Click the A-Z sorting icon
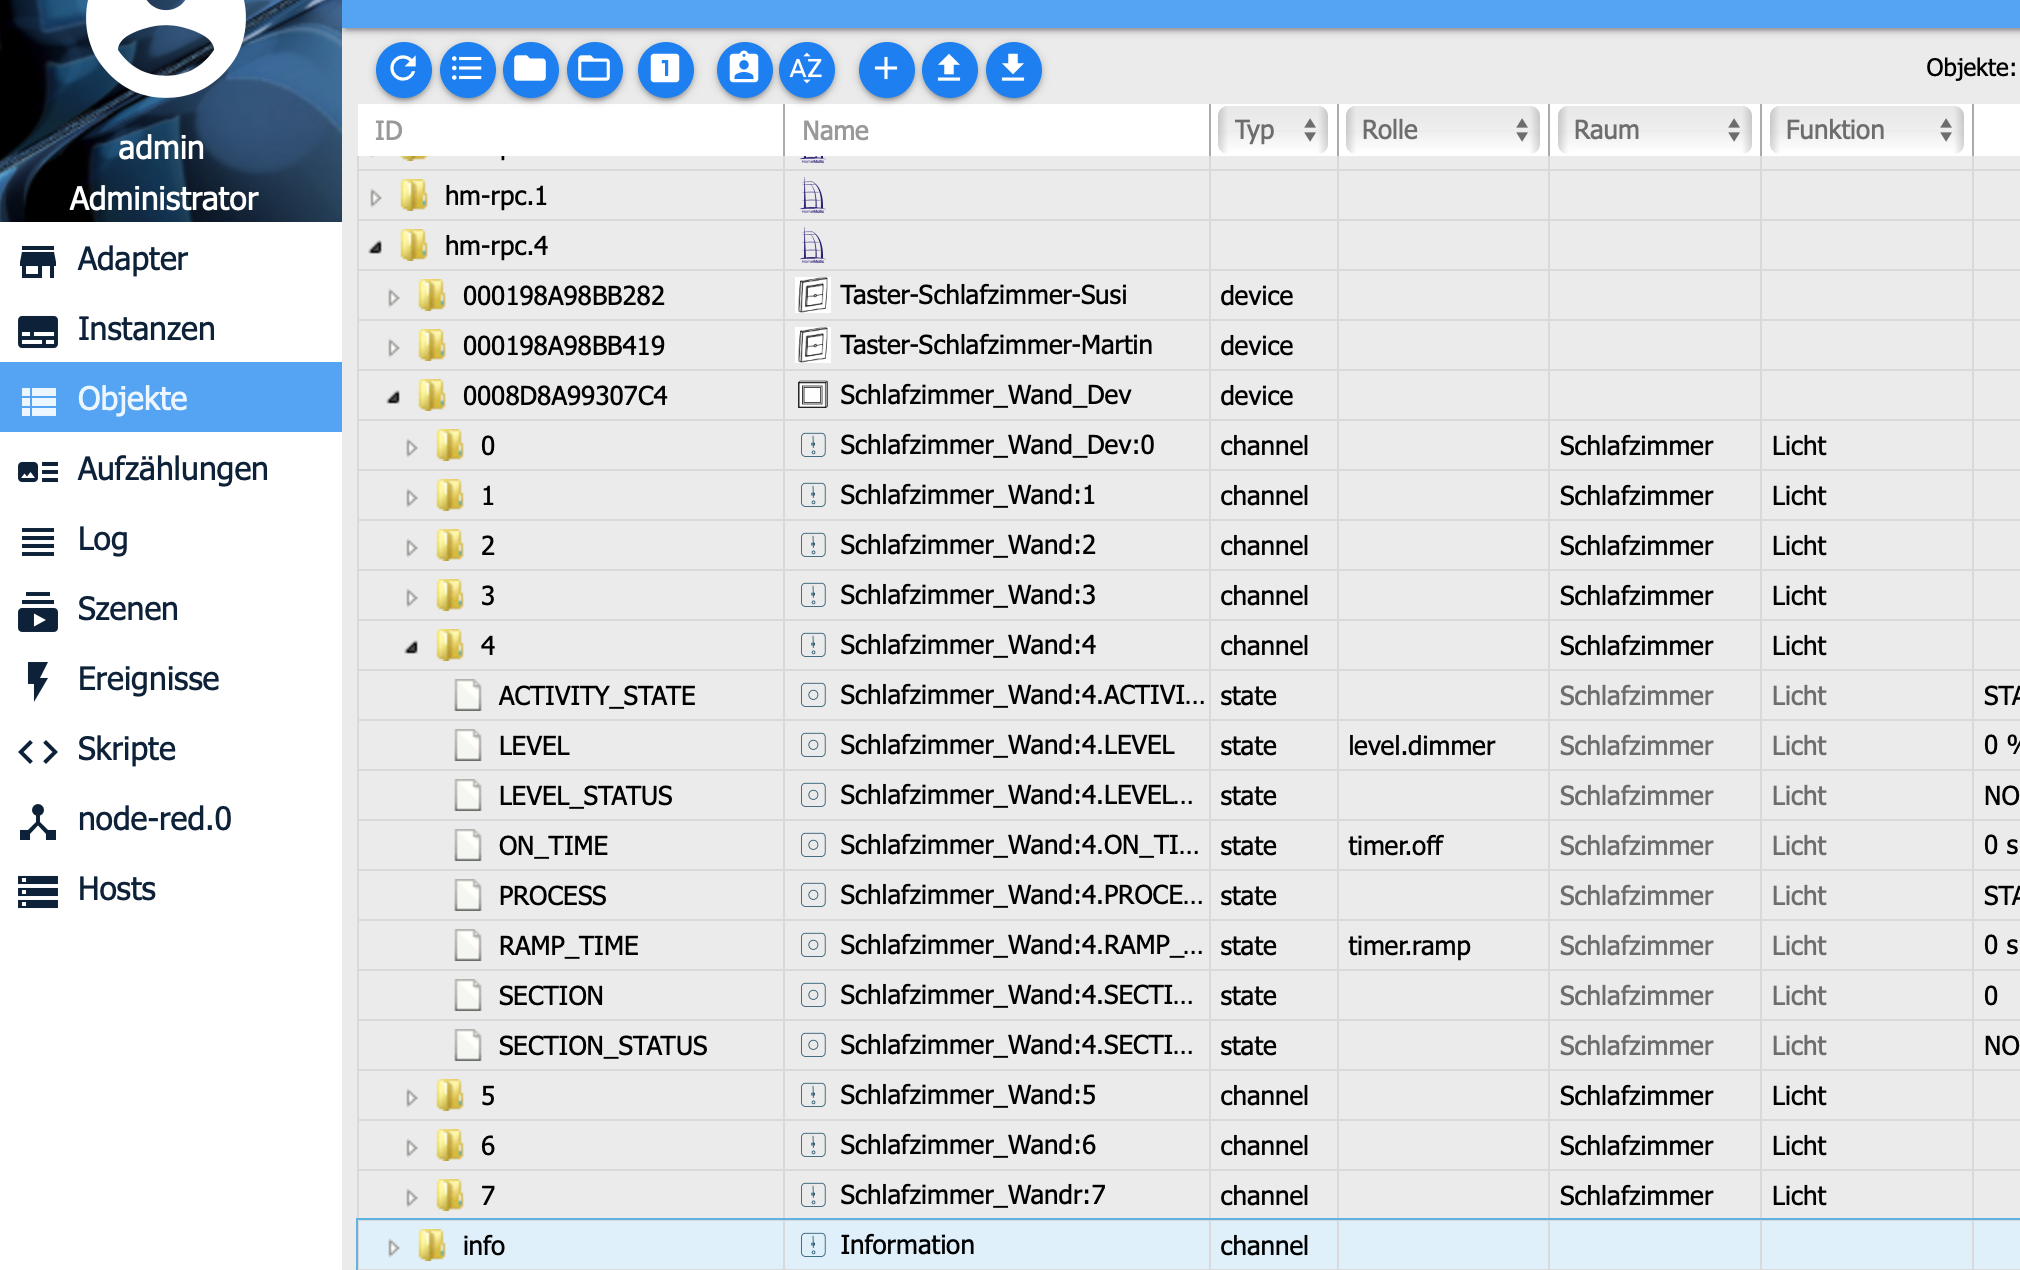2020x1270 pixels. pyautogui.click(x=806, y=67)
